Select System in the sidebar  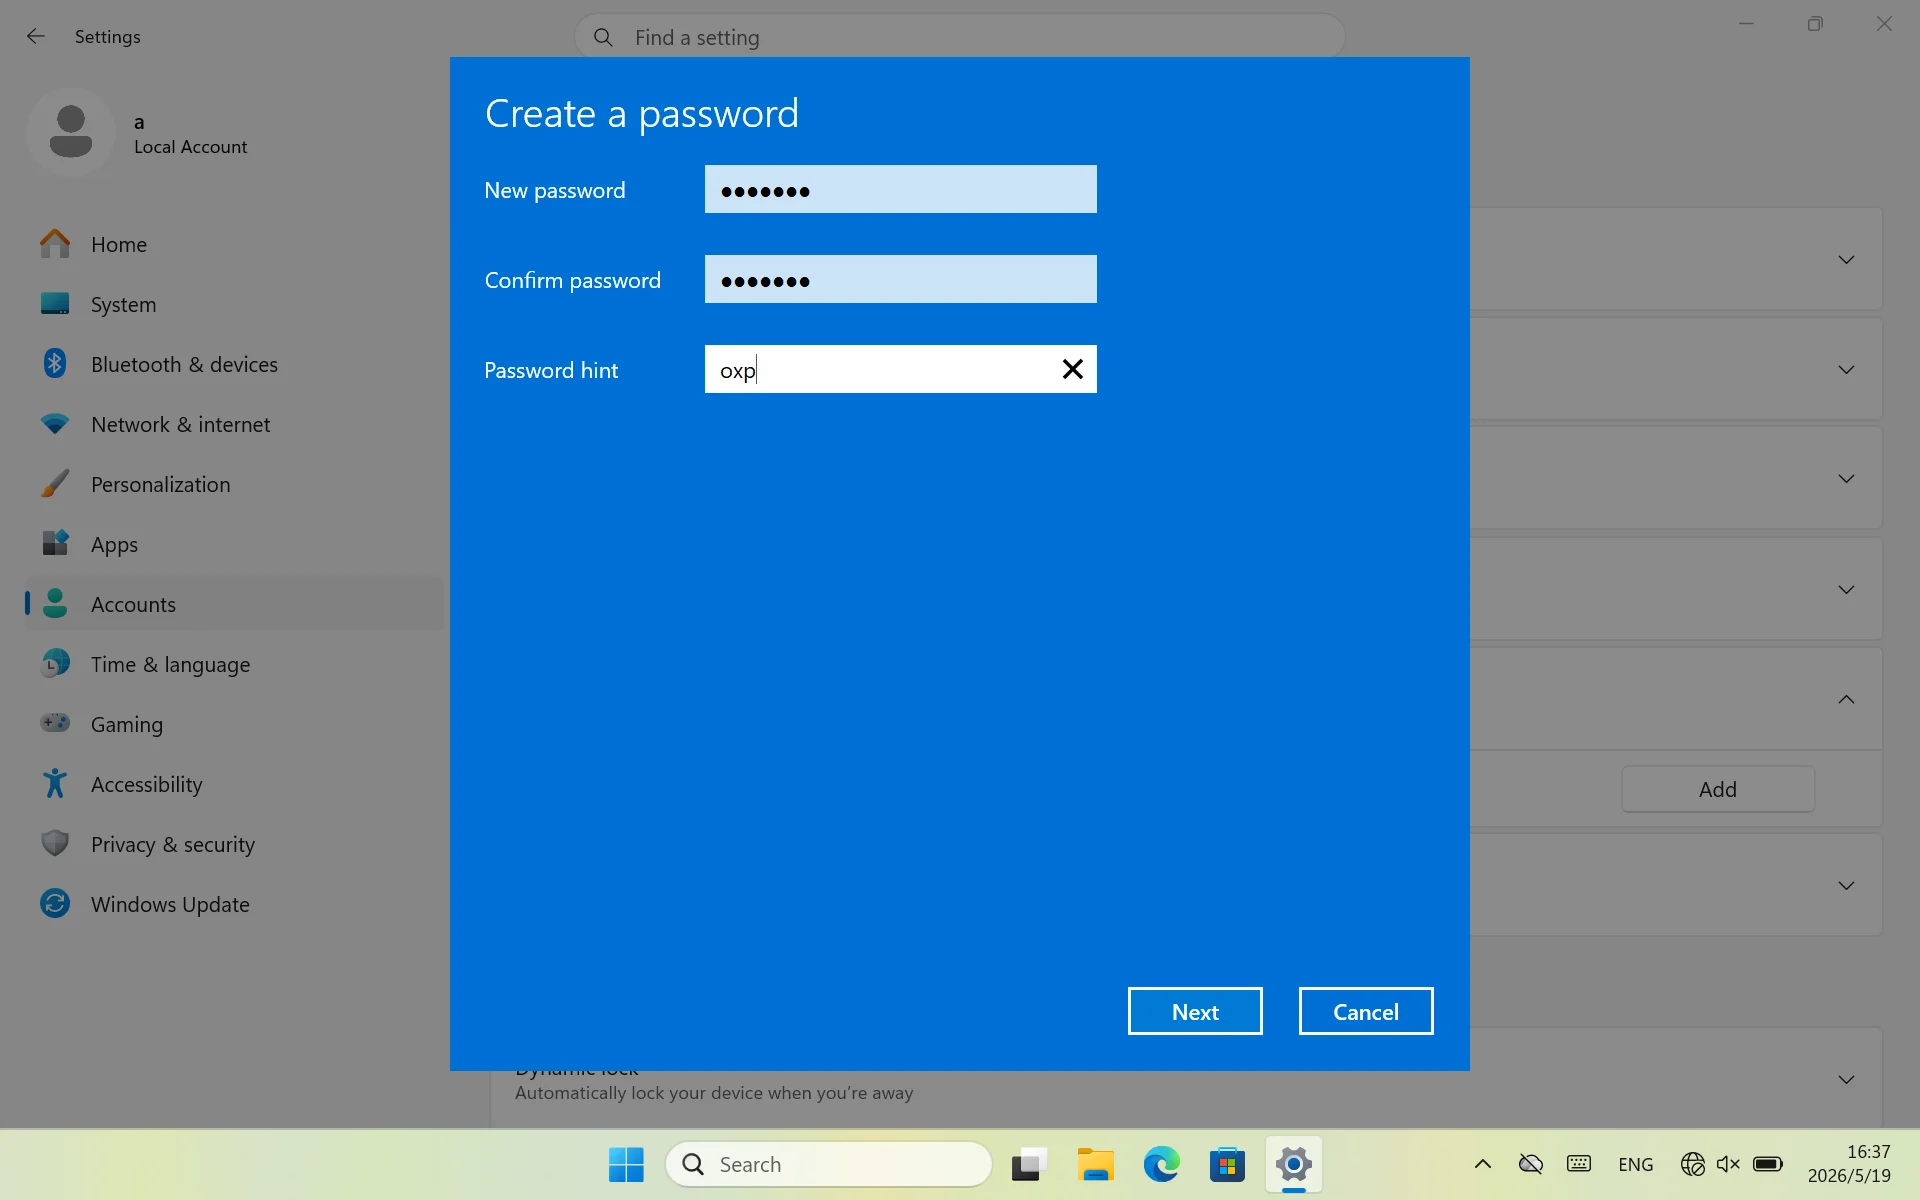tap(234, 304)
